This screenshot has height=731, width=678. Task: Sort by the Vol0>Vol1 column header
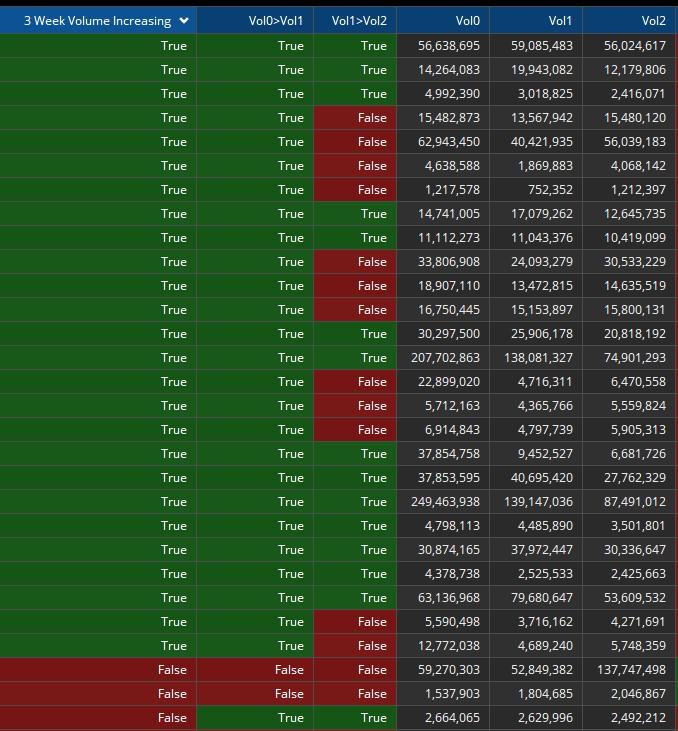pos(275,21)
